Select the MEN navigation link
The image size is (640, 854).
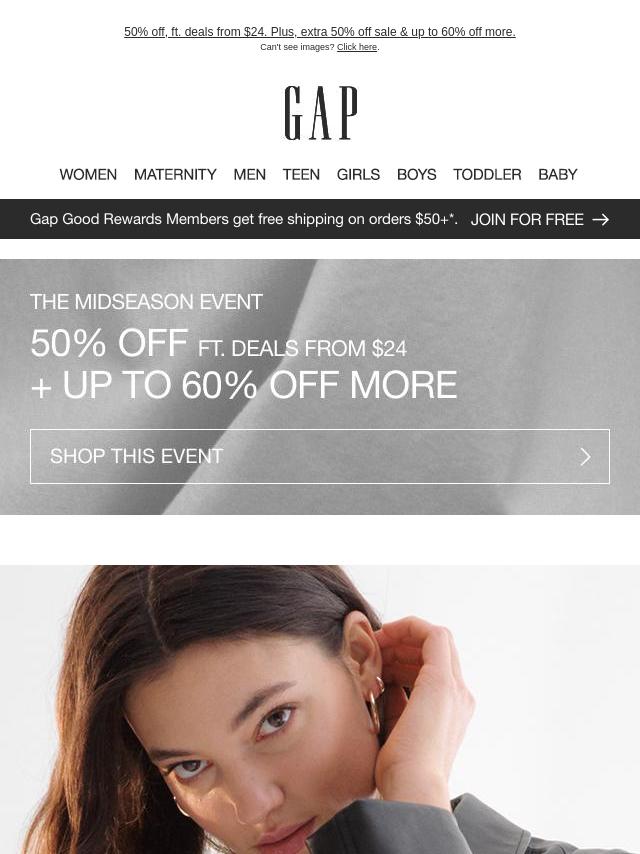point(249,174)
